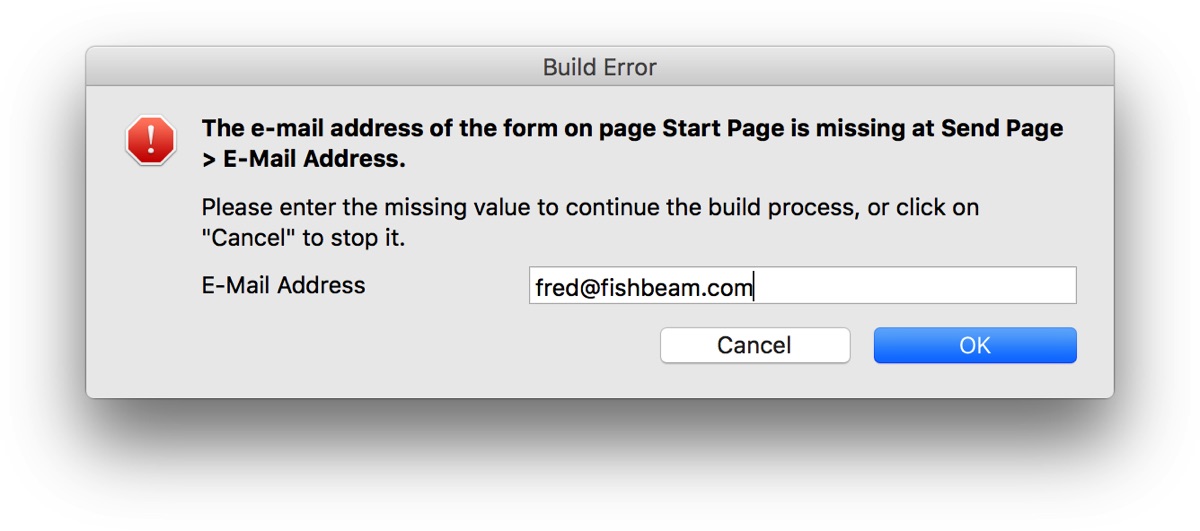1200x531 pixels.
Task: Click the "E-Mail Address" field label
Action: coord(284,285)
